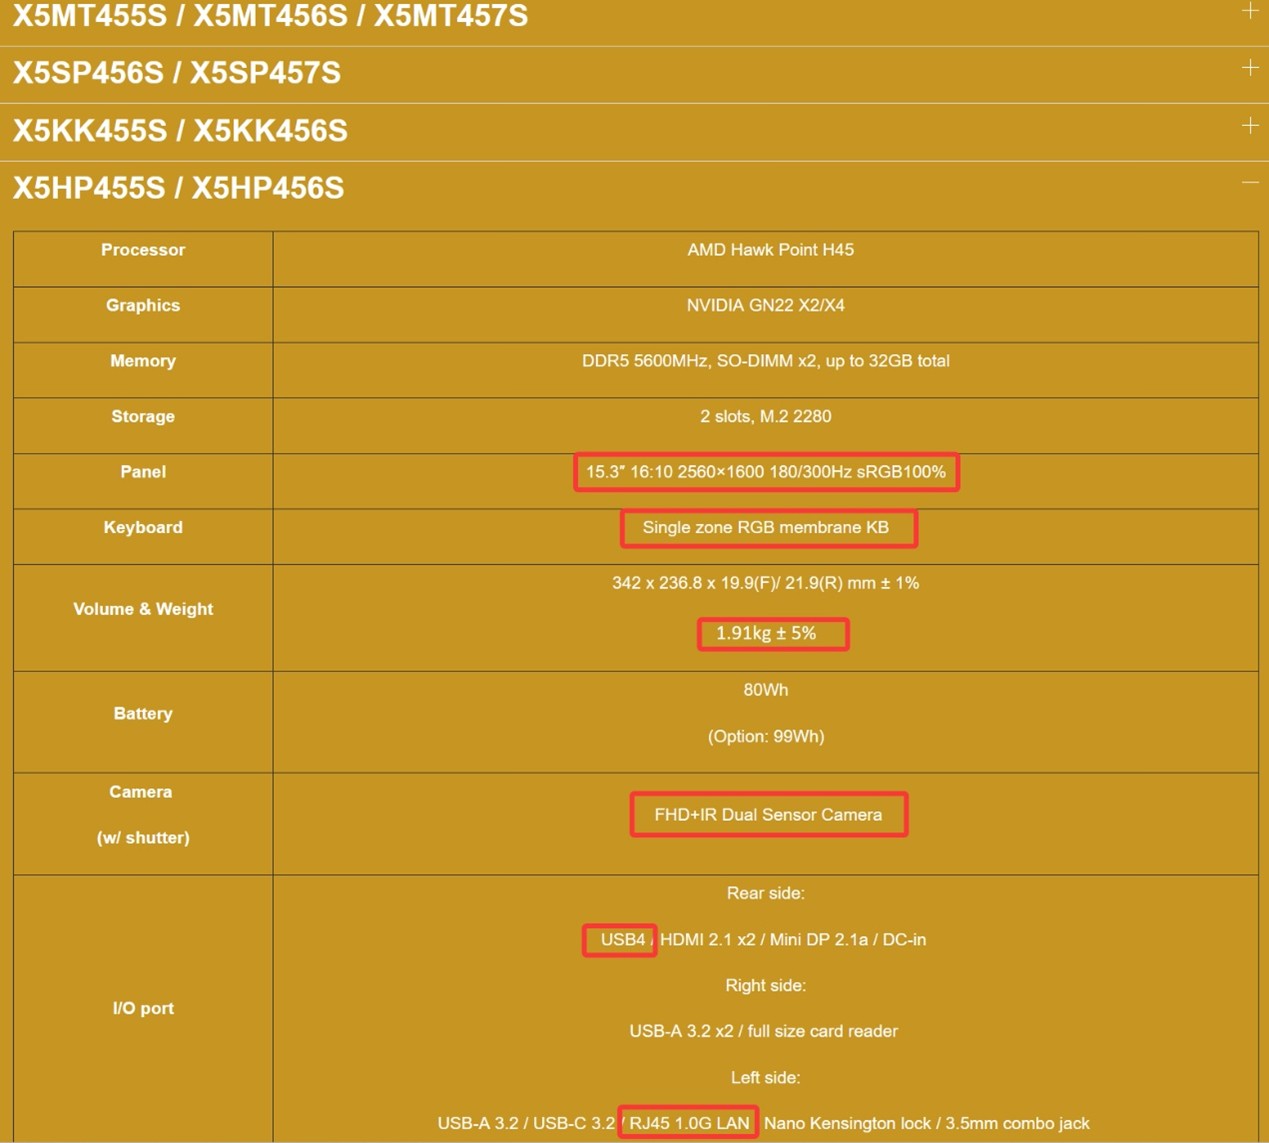The width and height of the screenshot is (1269, 1143).
Task: Select 'NVIDIA GN22 X2/X4' value
Action: tap(765, 305)
